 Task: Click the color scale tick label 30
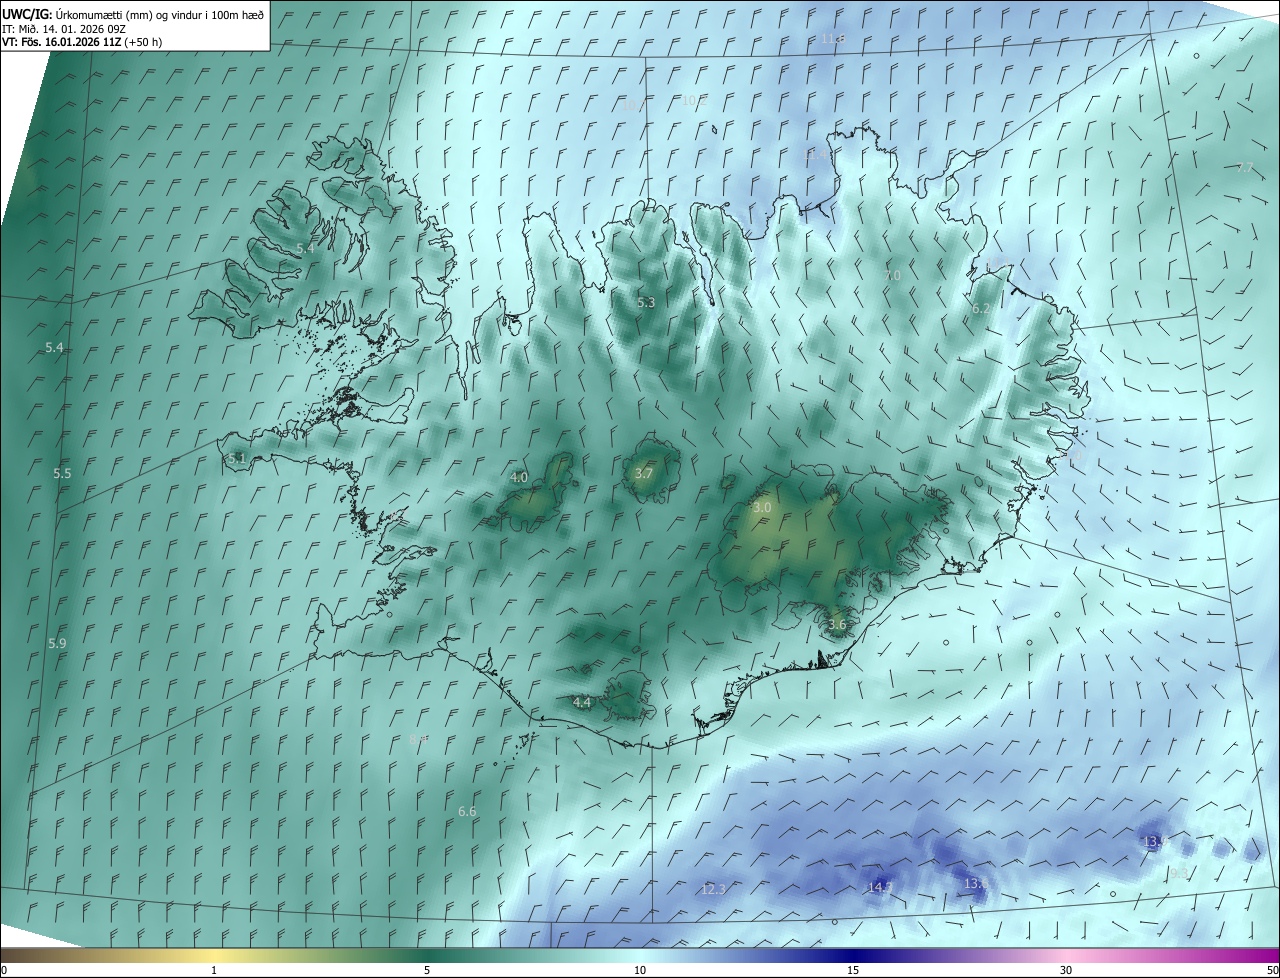(1066, 970)
